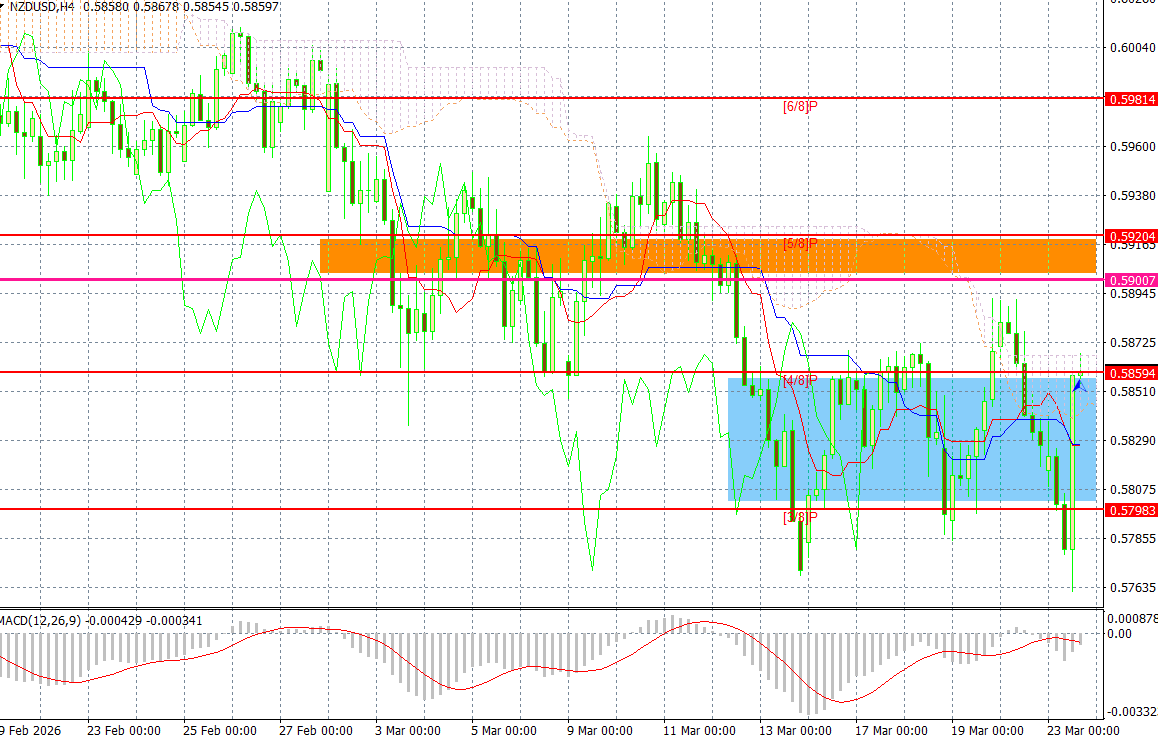
Task: Click the 0.58725 value on price axis
Action: click(1133, 343)
